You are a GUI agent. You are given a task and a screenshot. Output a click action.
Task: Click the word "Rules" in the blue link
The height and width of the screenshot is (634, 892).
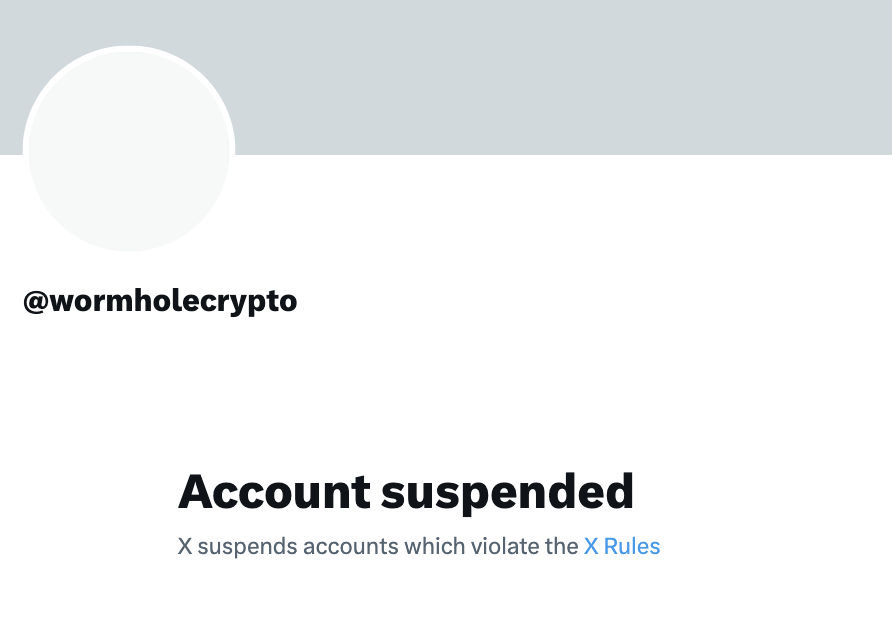point(632,547)
